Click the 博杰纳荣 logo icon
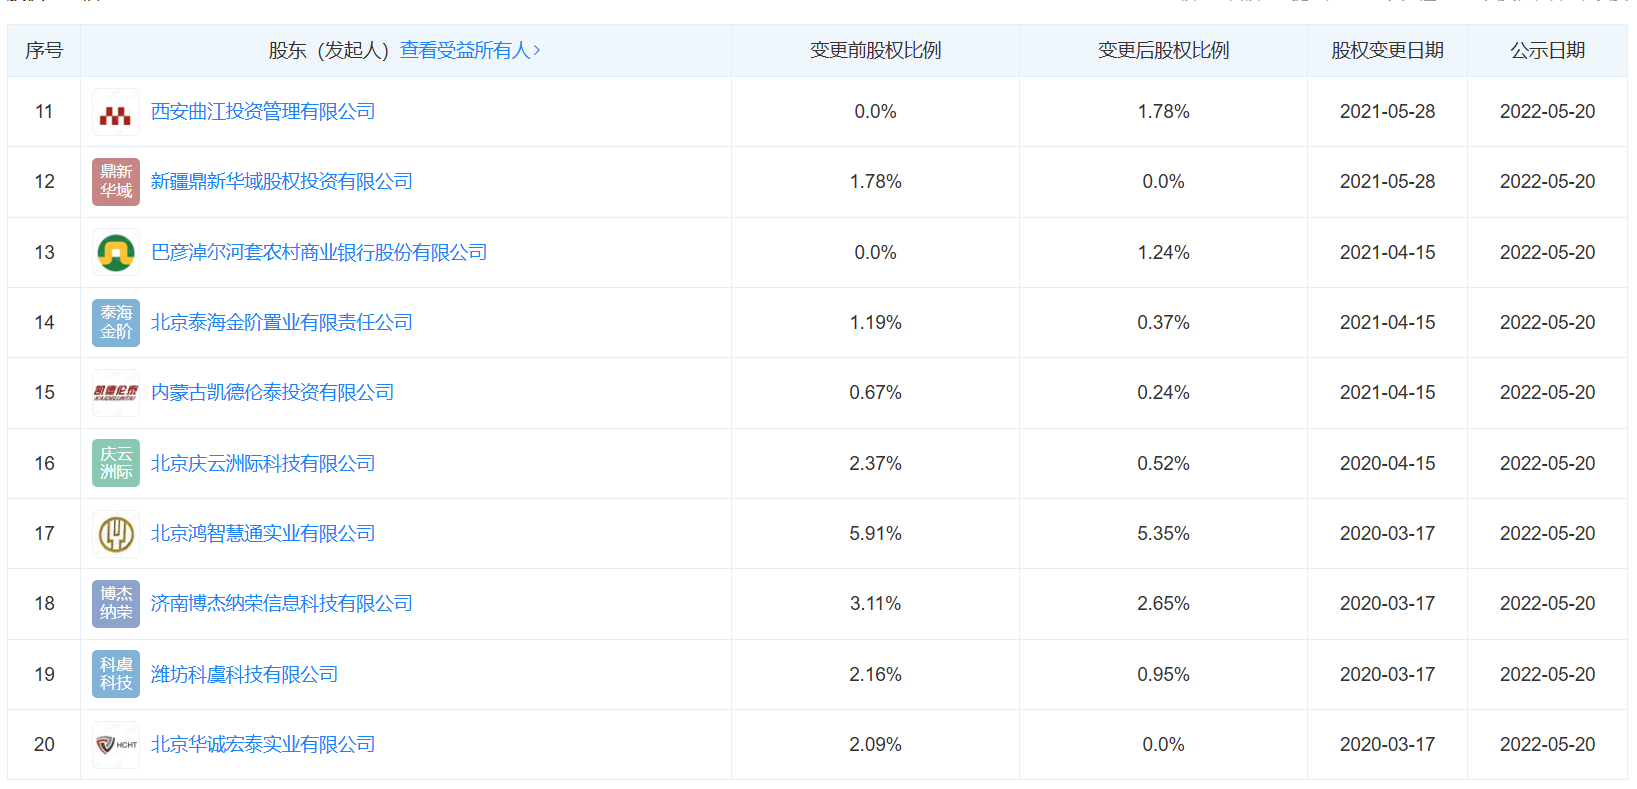 click(116, 604)
